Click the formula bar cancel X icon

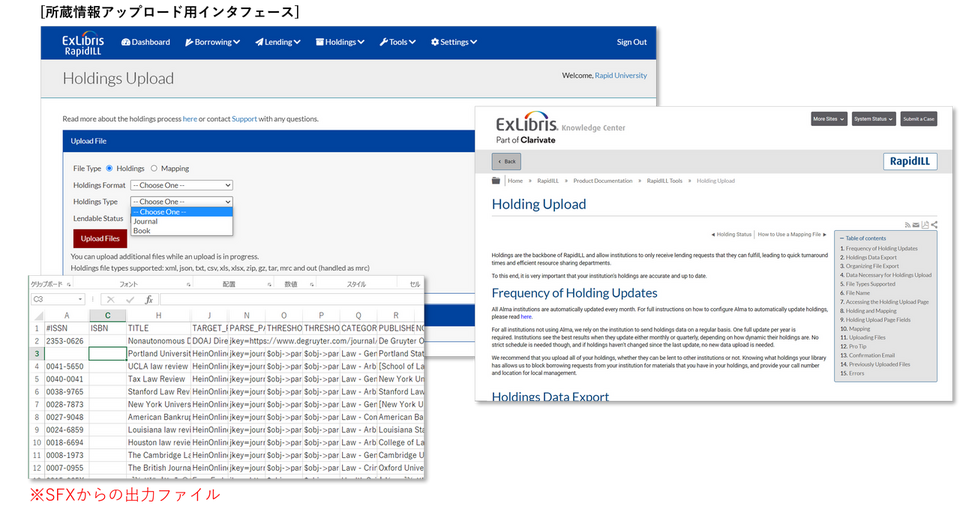[x=112, y=299]
